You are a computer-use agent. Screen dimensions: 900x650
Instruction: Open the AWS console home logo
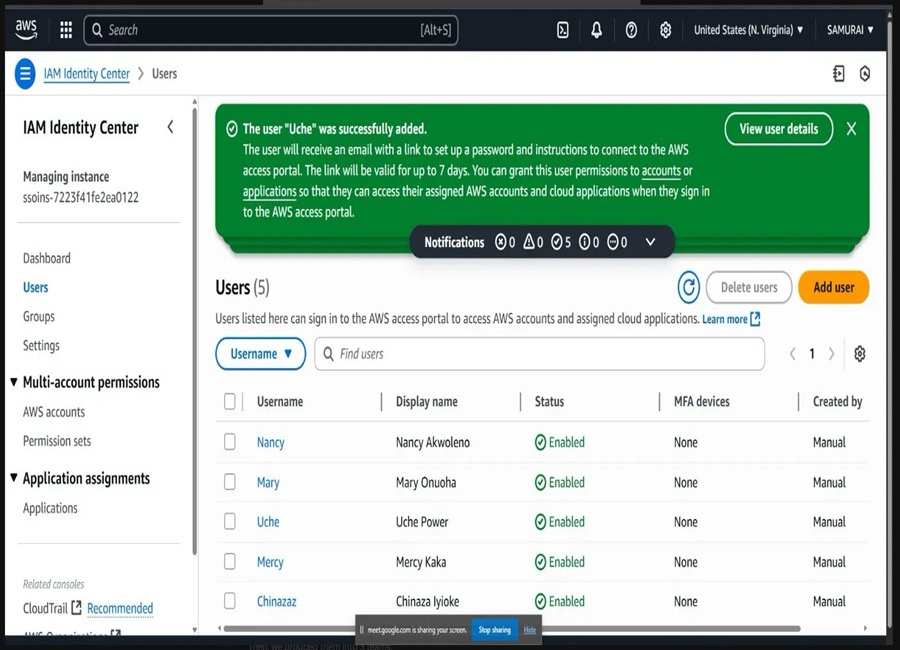click(x=26, y=30)
